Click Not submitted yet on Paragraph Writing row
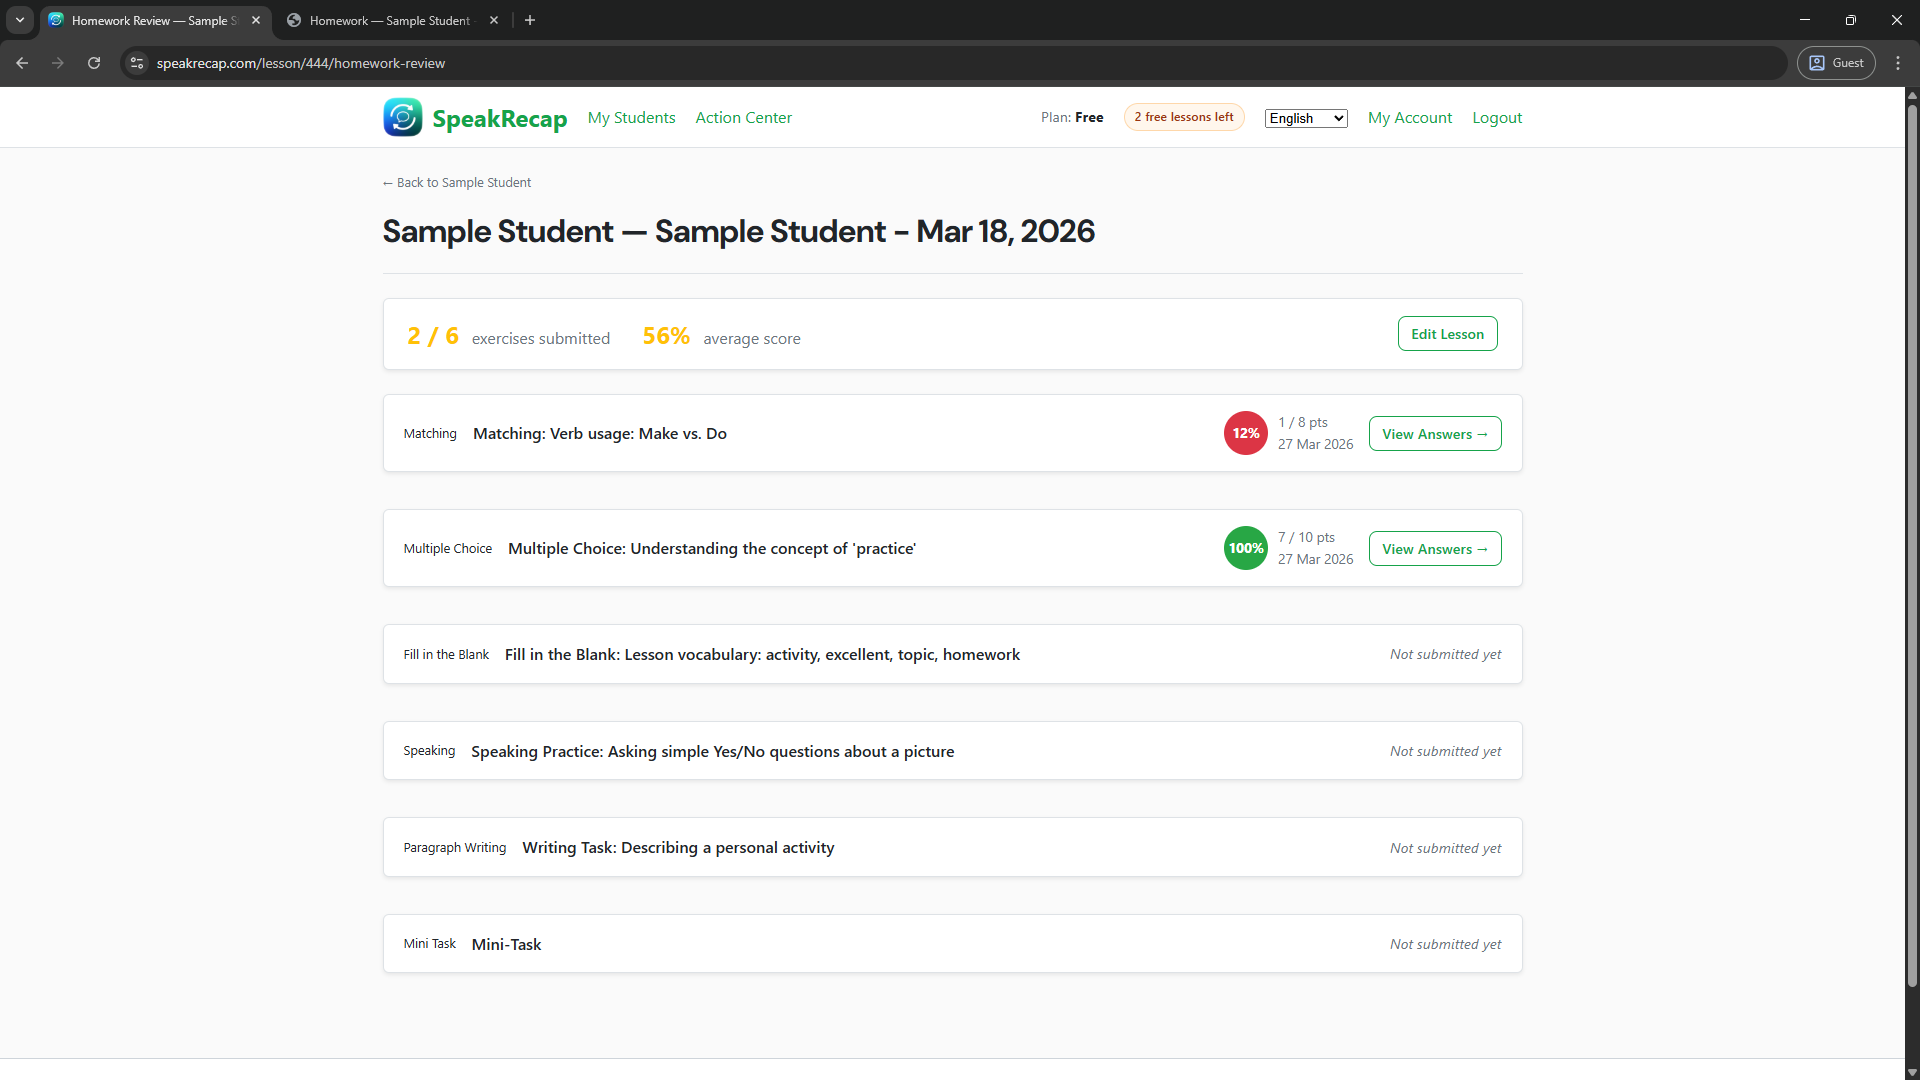The width and height of the screenshot is (1920, 1080). click(1445, 848)
